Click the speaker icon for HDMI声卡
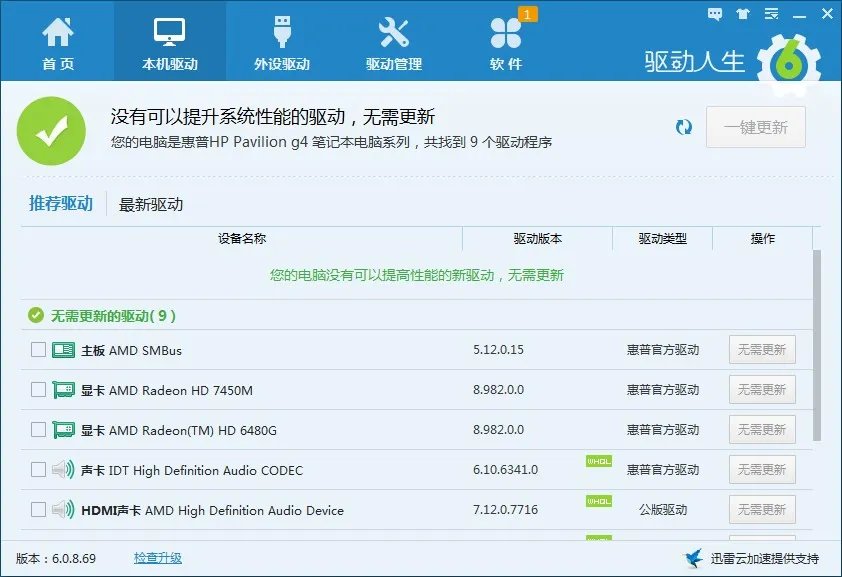This screenshot has width=842, height=577. pos(63,509)
